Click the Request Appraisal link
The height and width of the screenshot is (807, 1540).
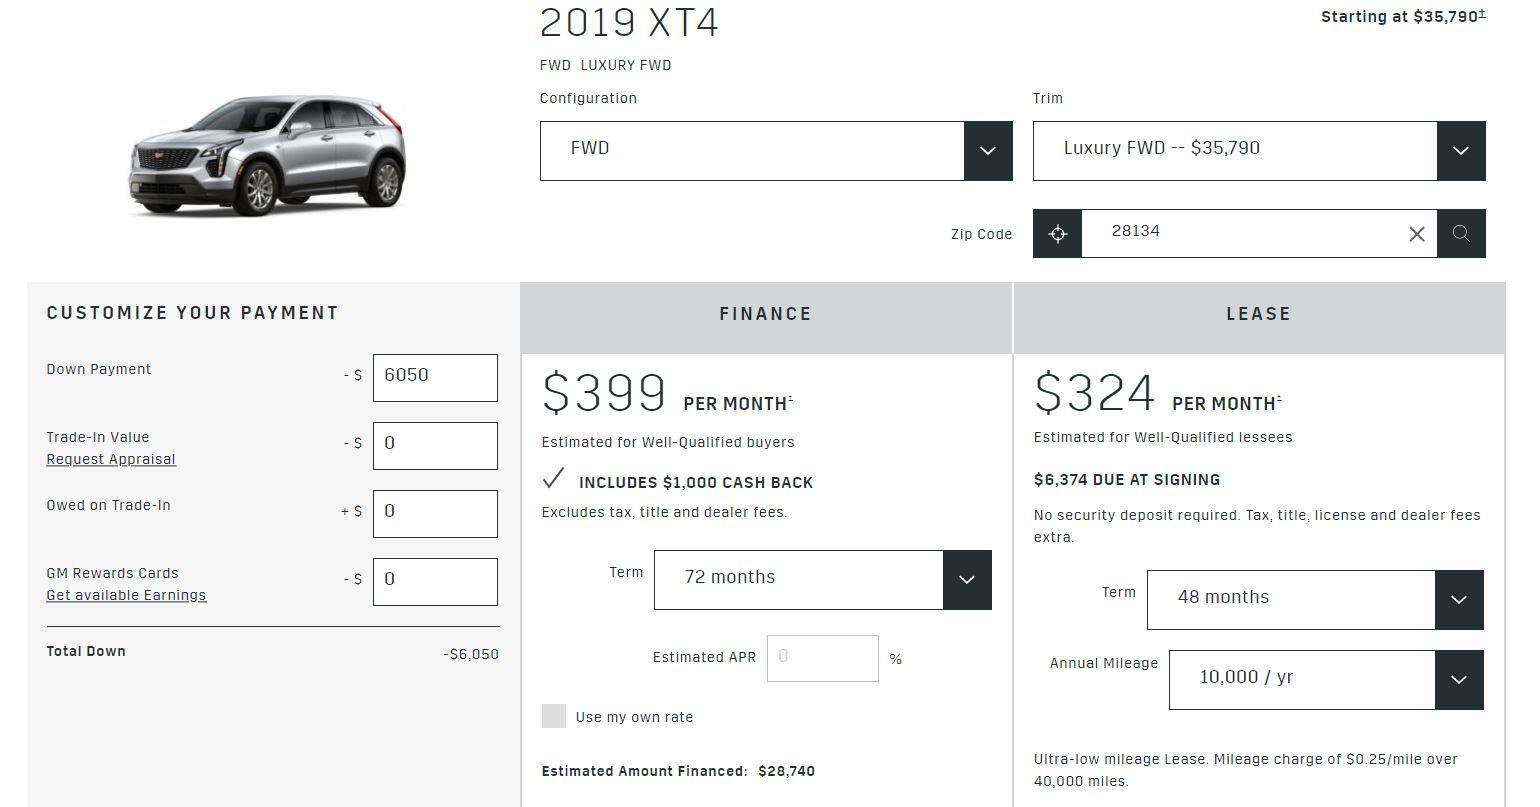pos(110,459)
